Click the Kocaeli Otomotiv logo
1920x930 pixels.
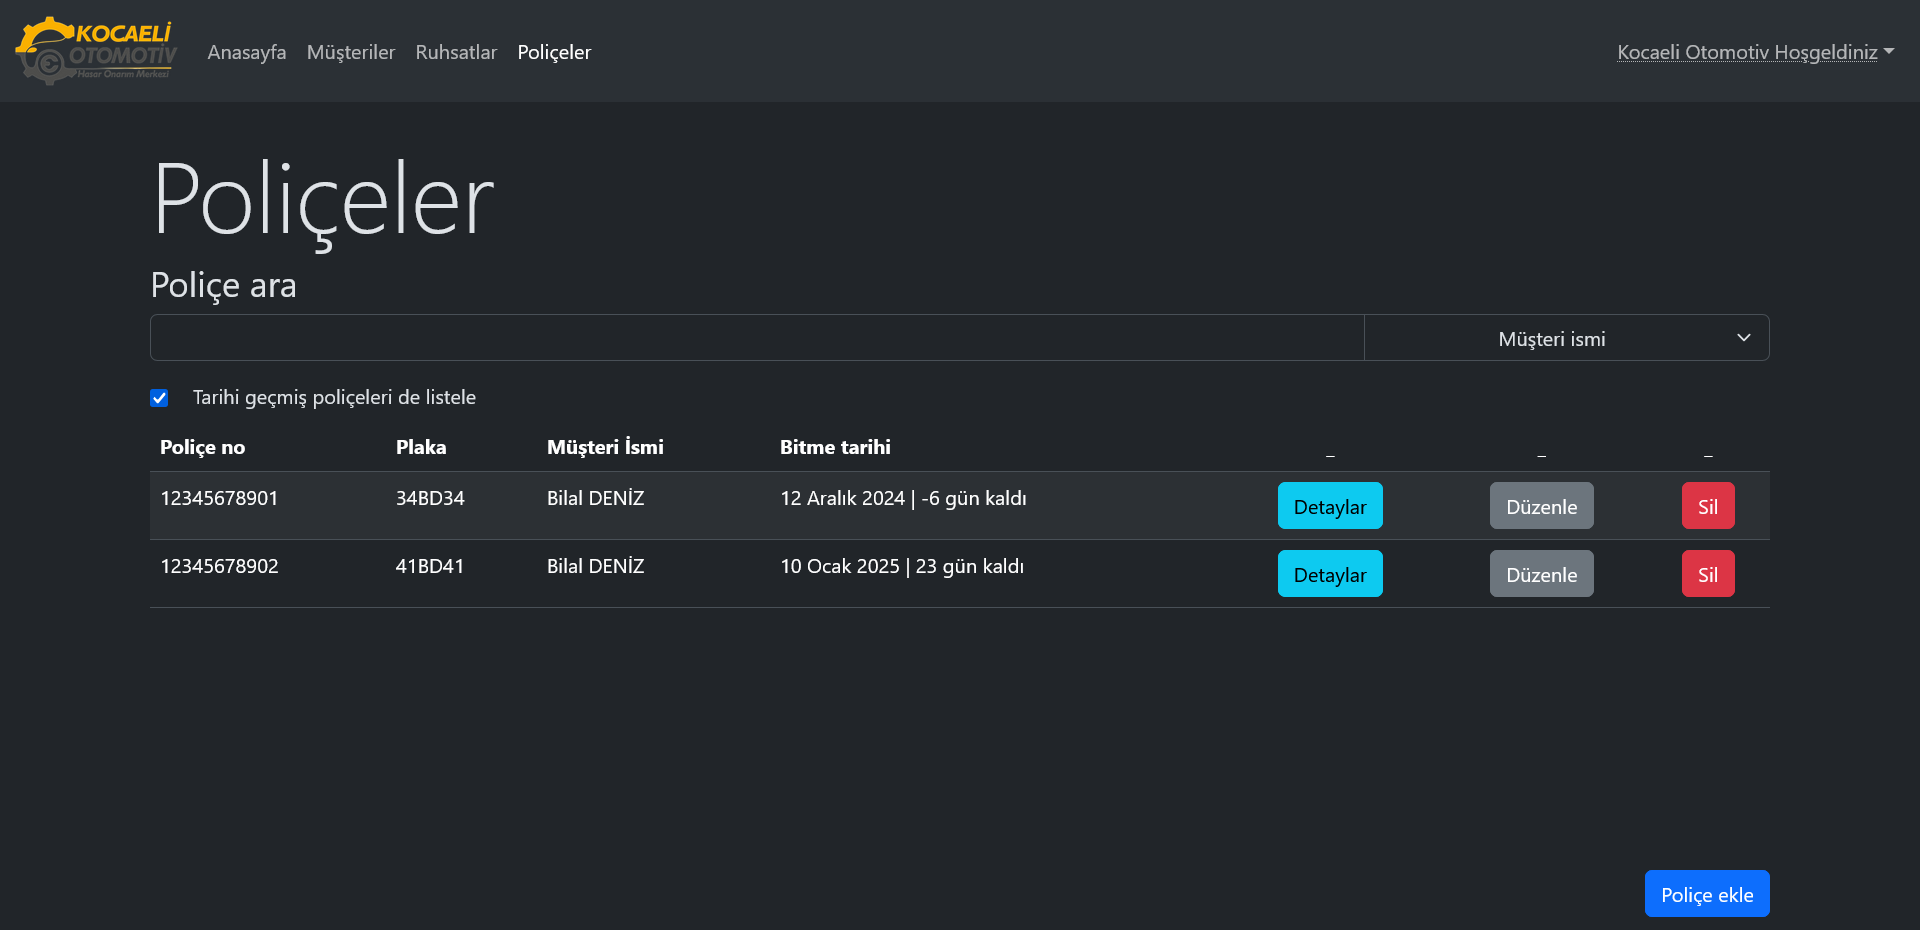click(x=96, y=50)
